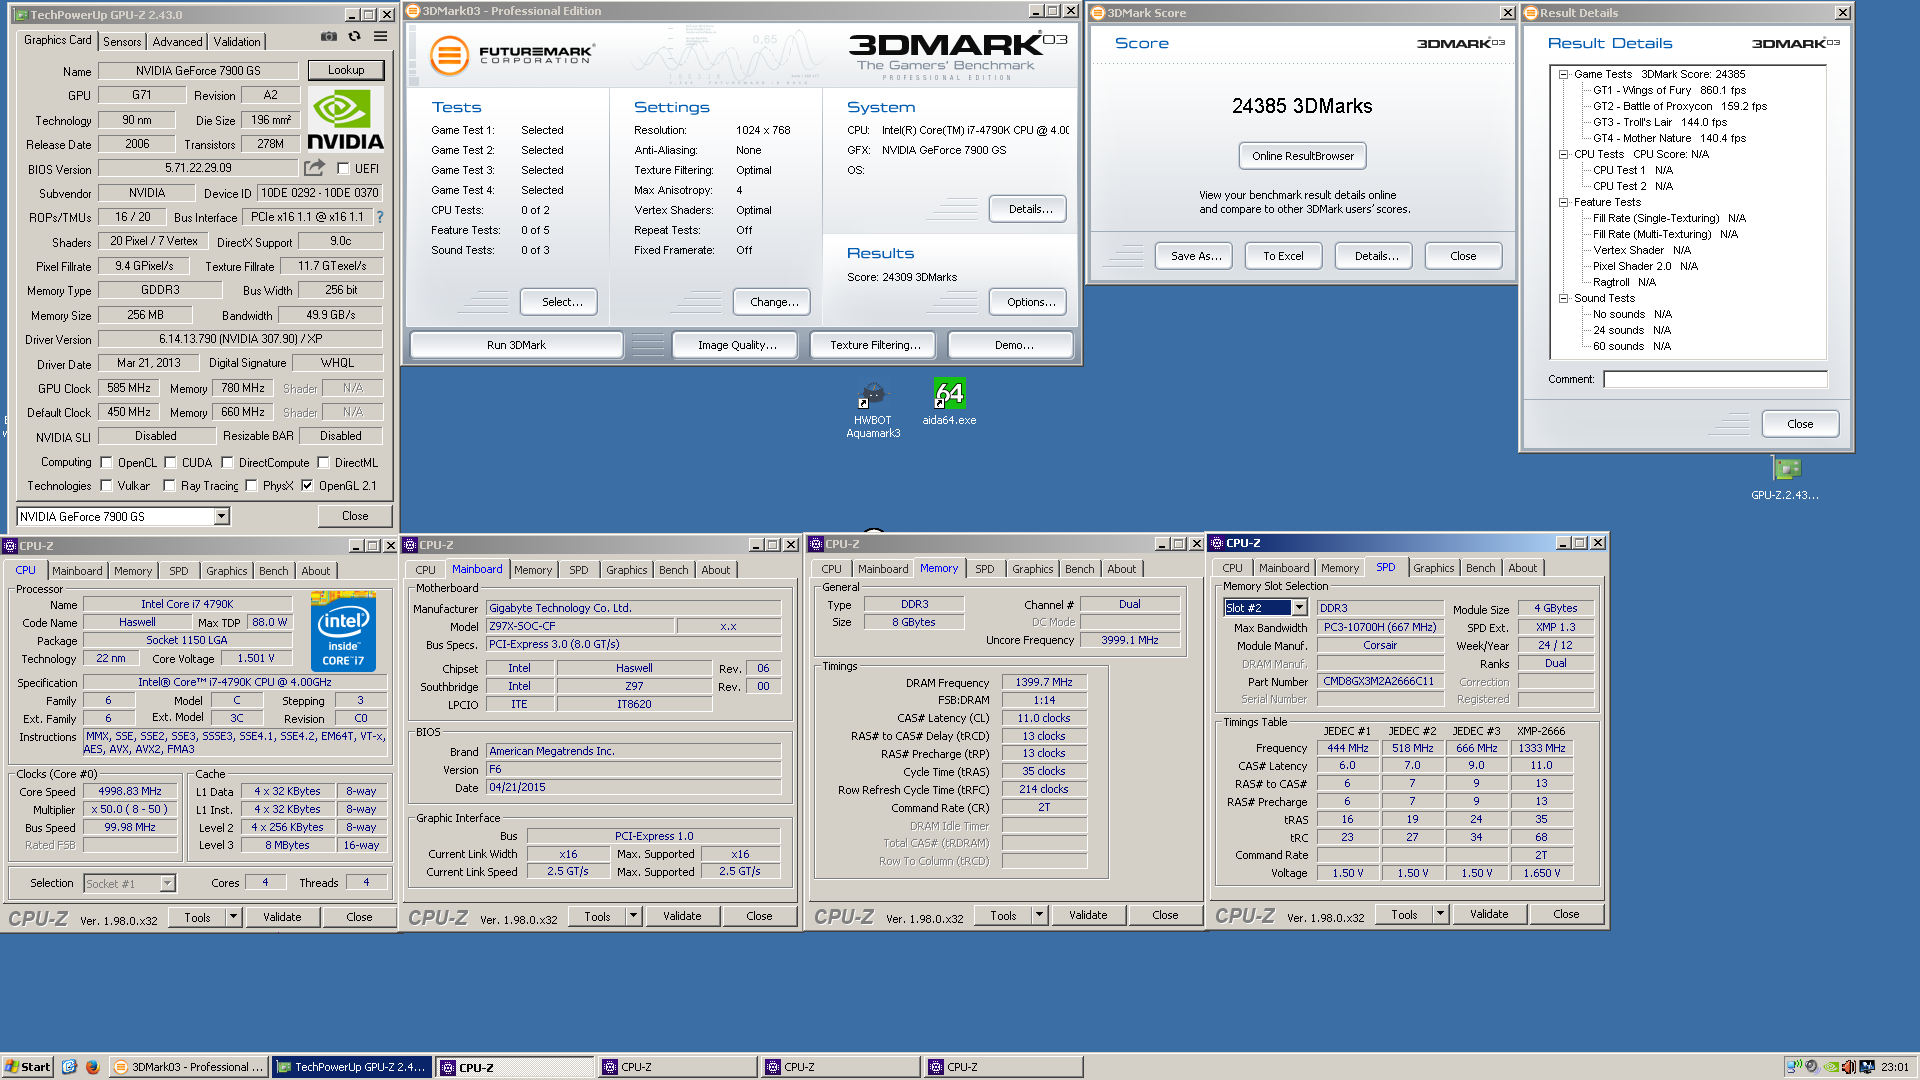Click the Bus Interface question mark

(x=380, y=217)
